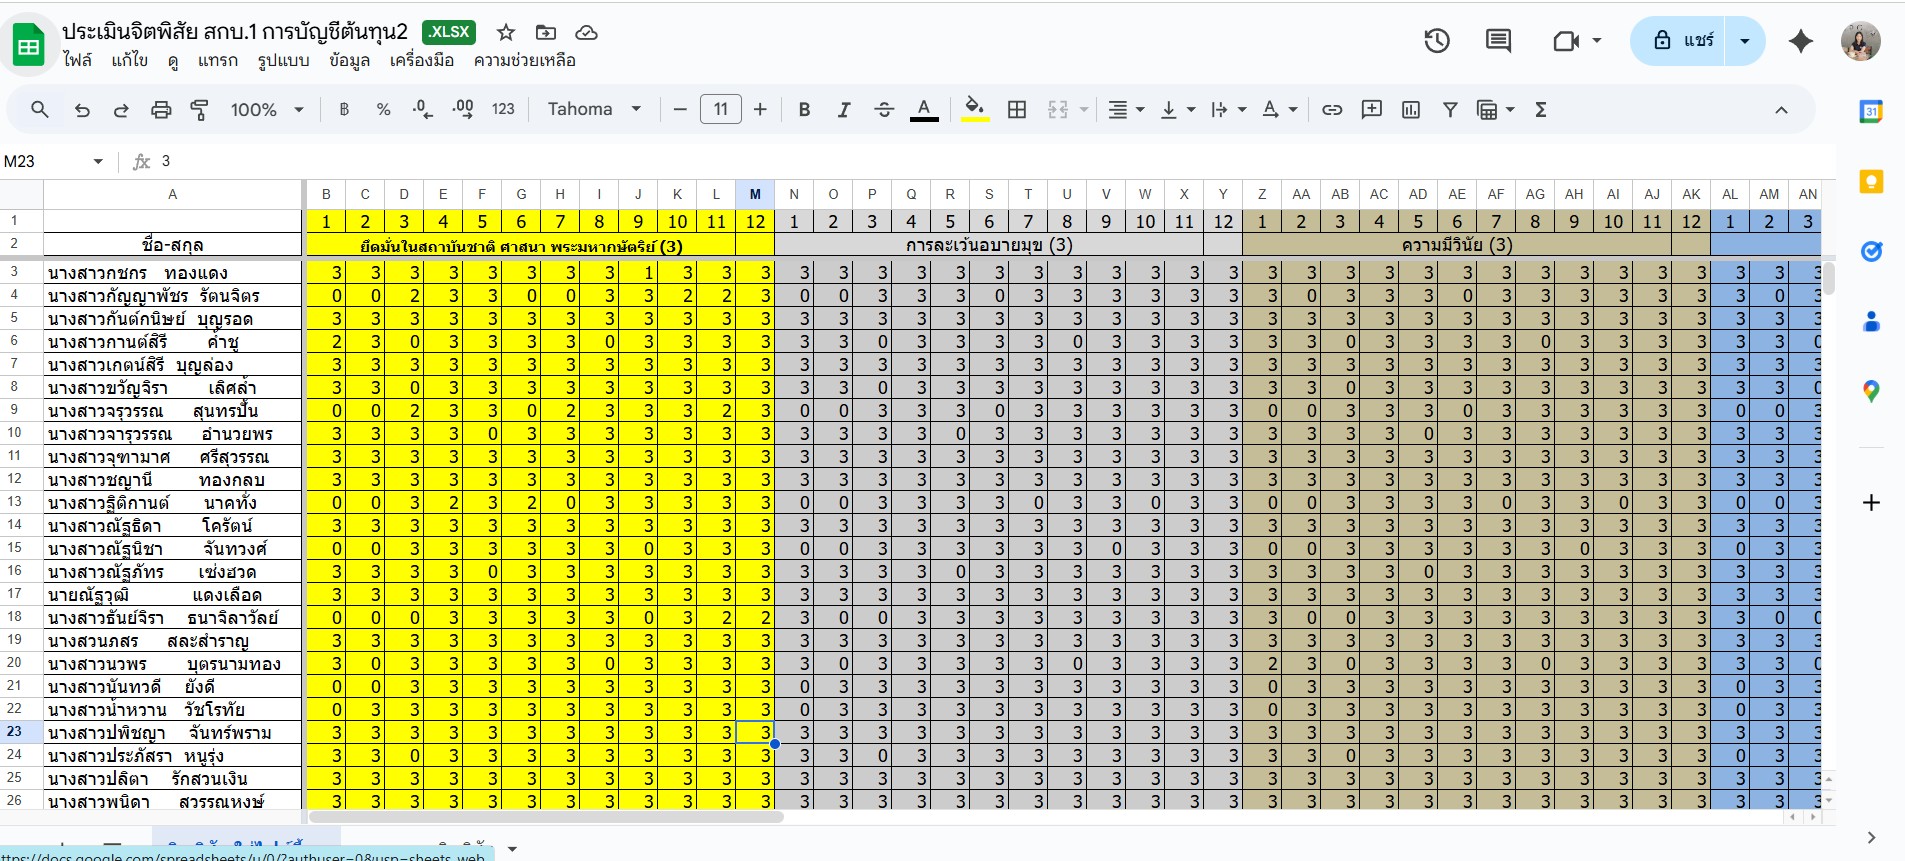Toggle italic formatting
The height and width of the screenshot is (861, 1905).
844,110
